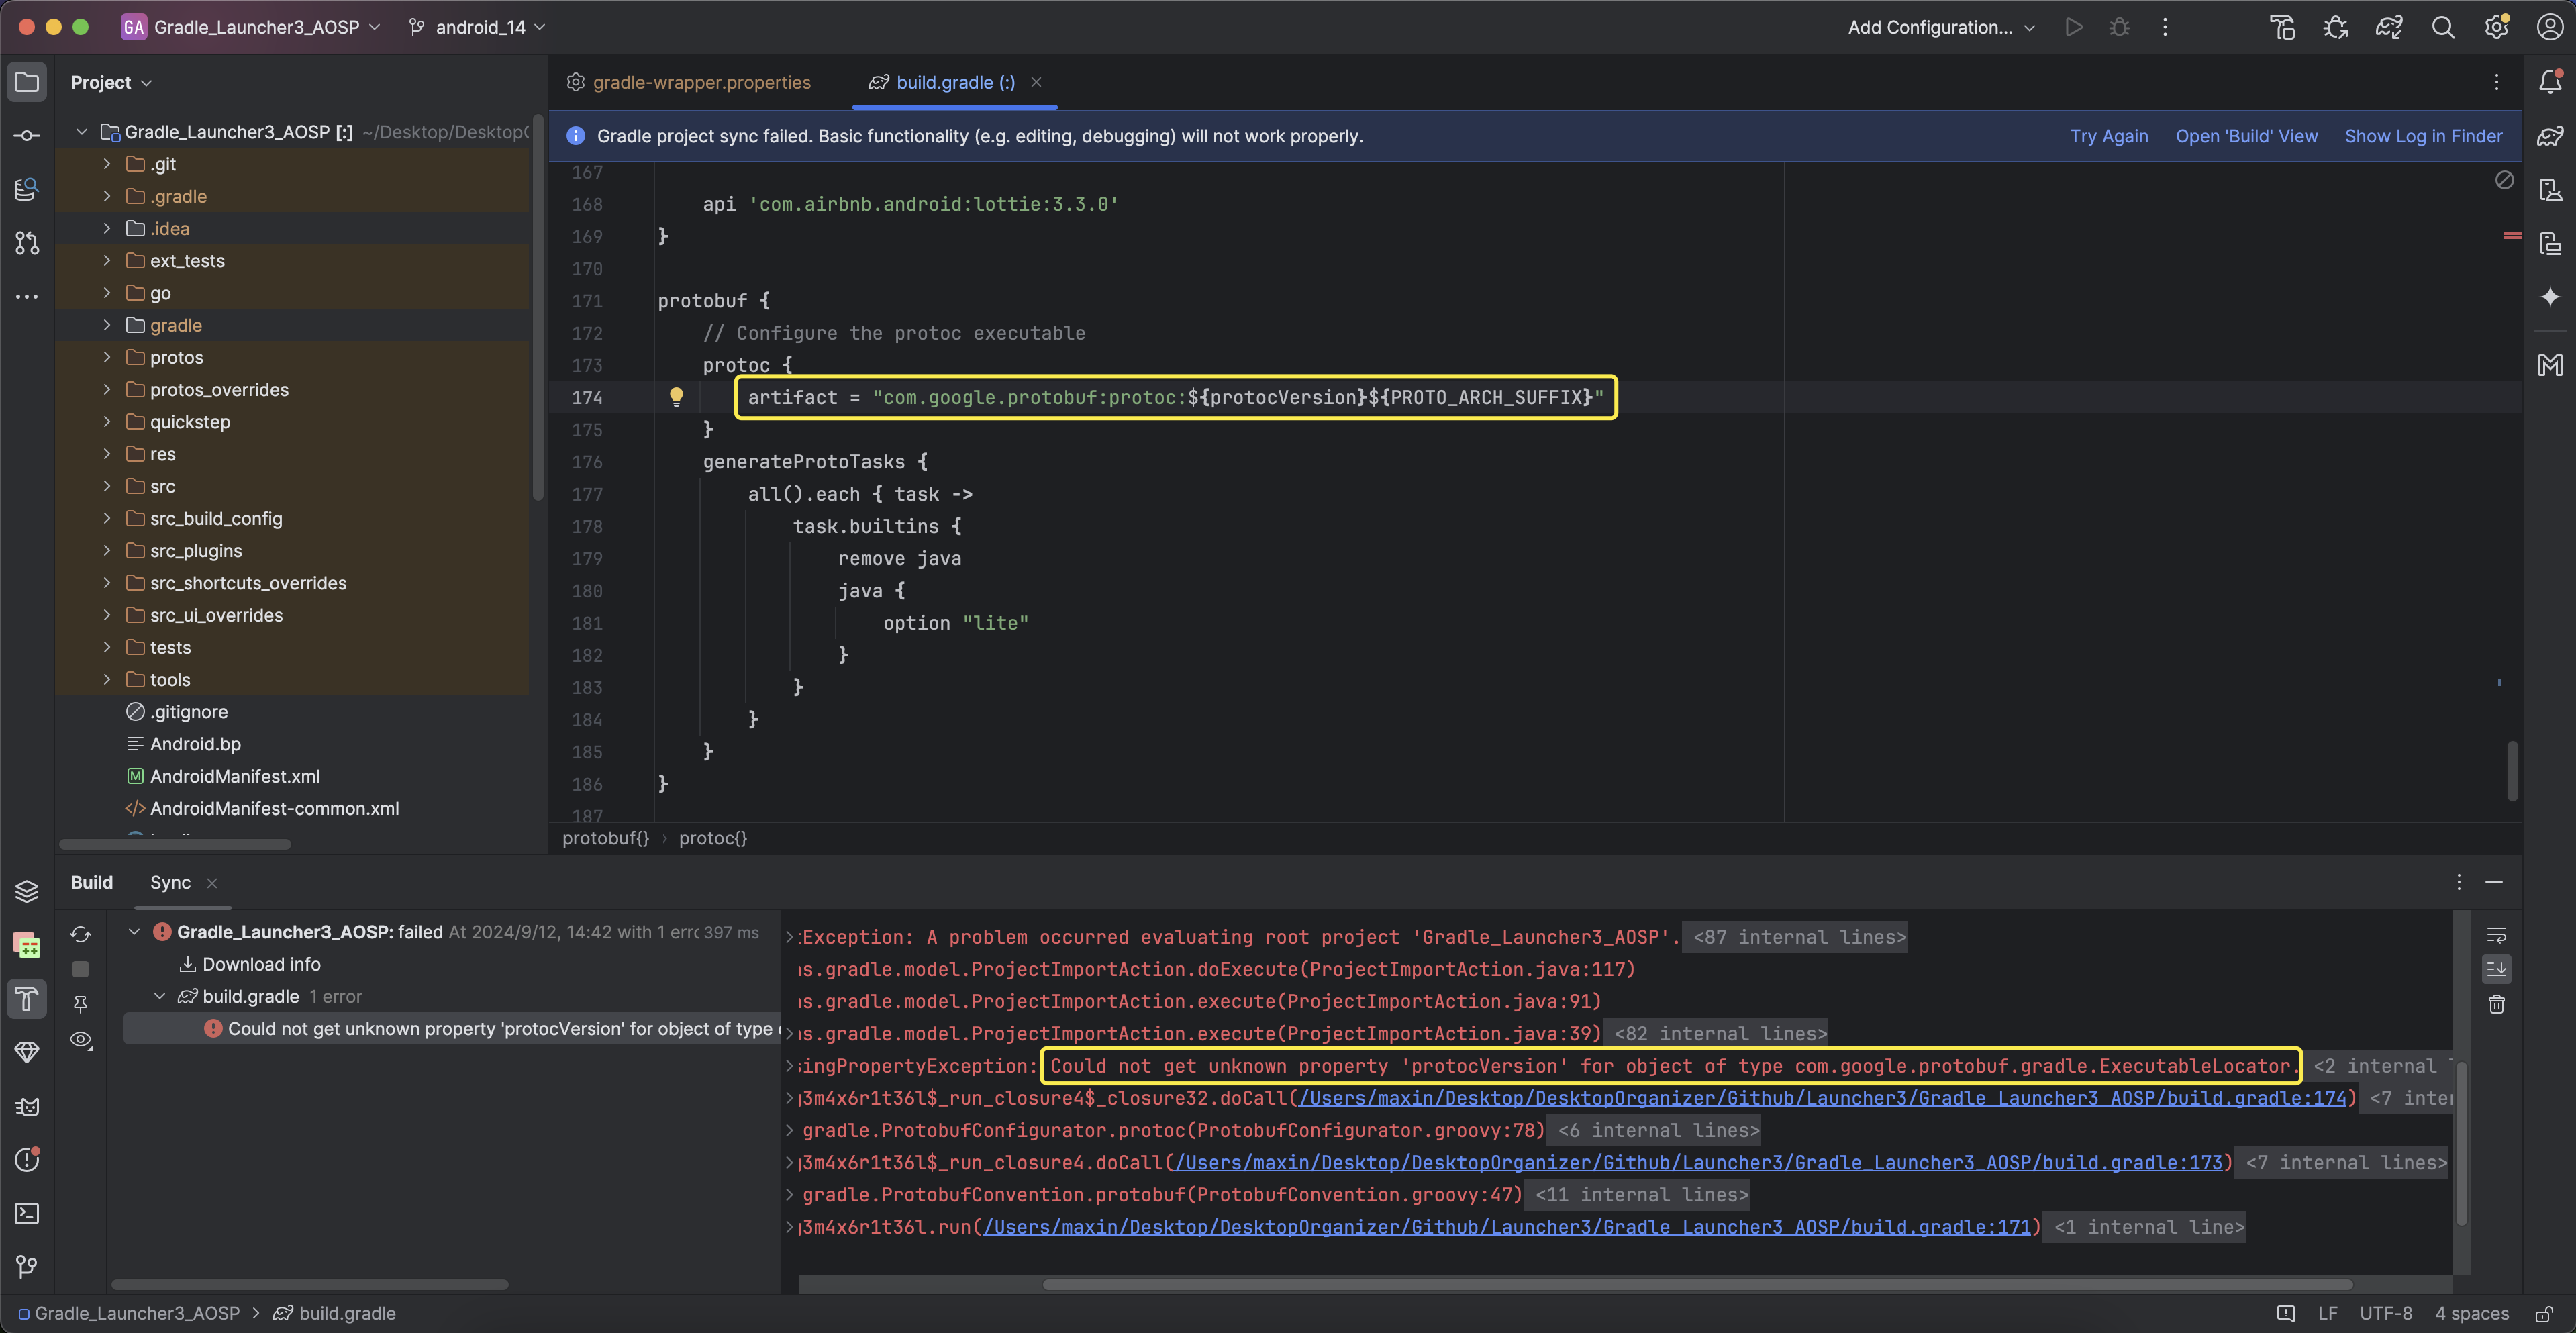This screenshot has width=2576, height=1333.
Task: Click build output horizontal scrollbar
Action: (1697, 1284)
